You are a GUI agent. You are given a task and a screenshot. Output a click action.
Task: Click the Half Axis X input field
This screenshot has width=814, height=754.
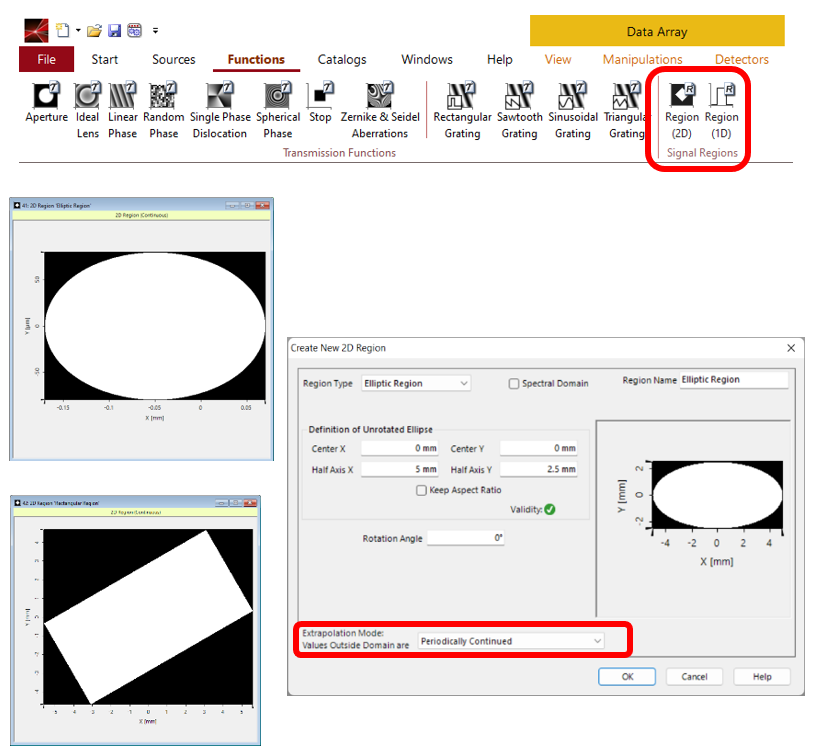(x=400, y=470)
